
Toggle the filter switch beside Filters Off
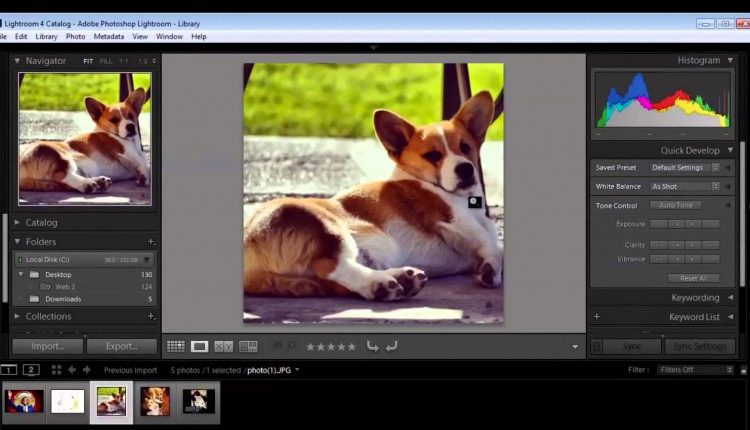coord(743,370)
